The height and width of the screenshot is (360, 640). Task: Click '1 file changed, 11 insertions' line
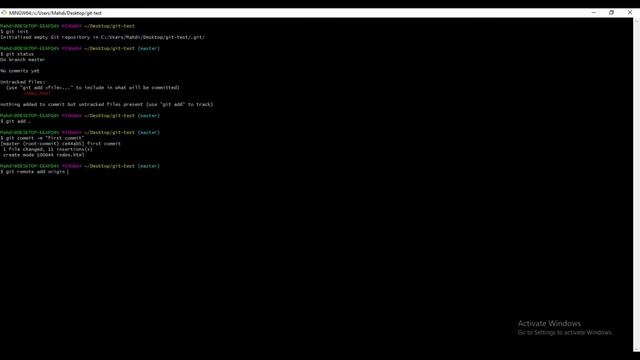coord(48,149)
